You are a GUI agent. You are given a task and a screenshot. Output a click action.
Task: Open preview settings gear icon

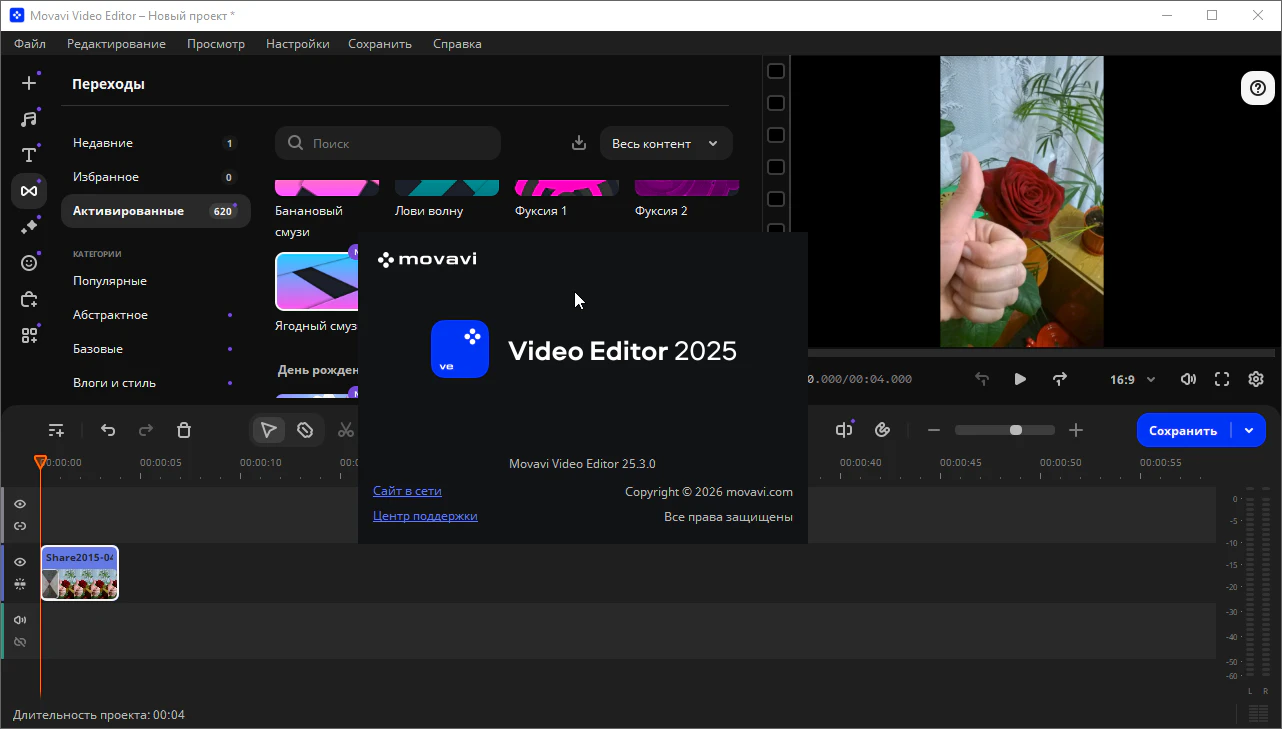pyautogui.click(x=1256, y=379)
